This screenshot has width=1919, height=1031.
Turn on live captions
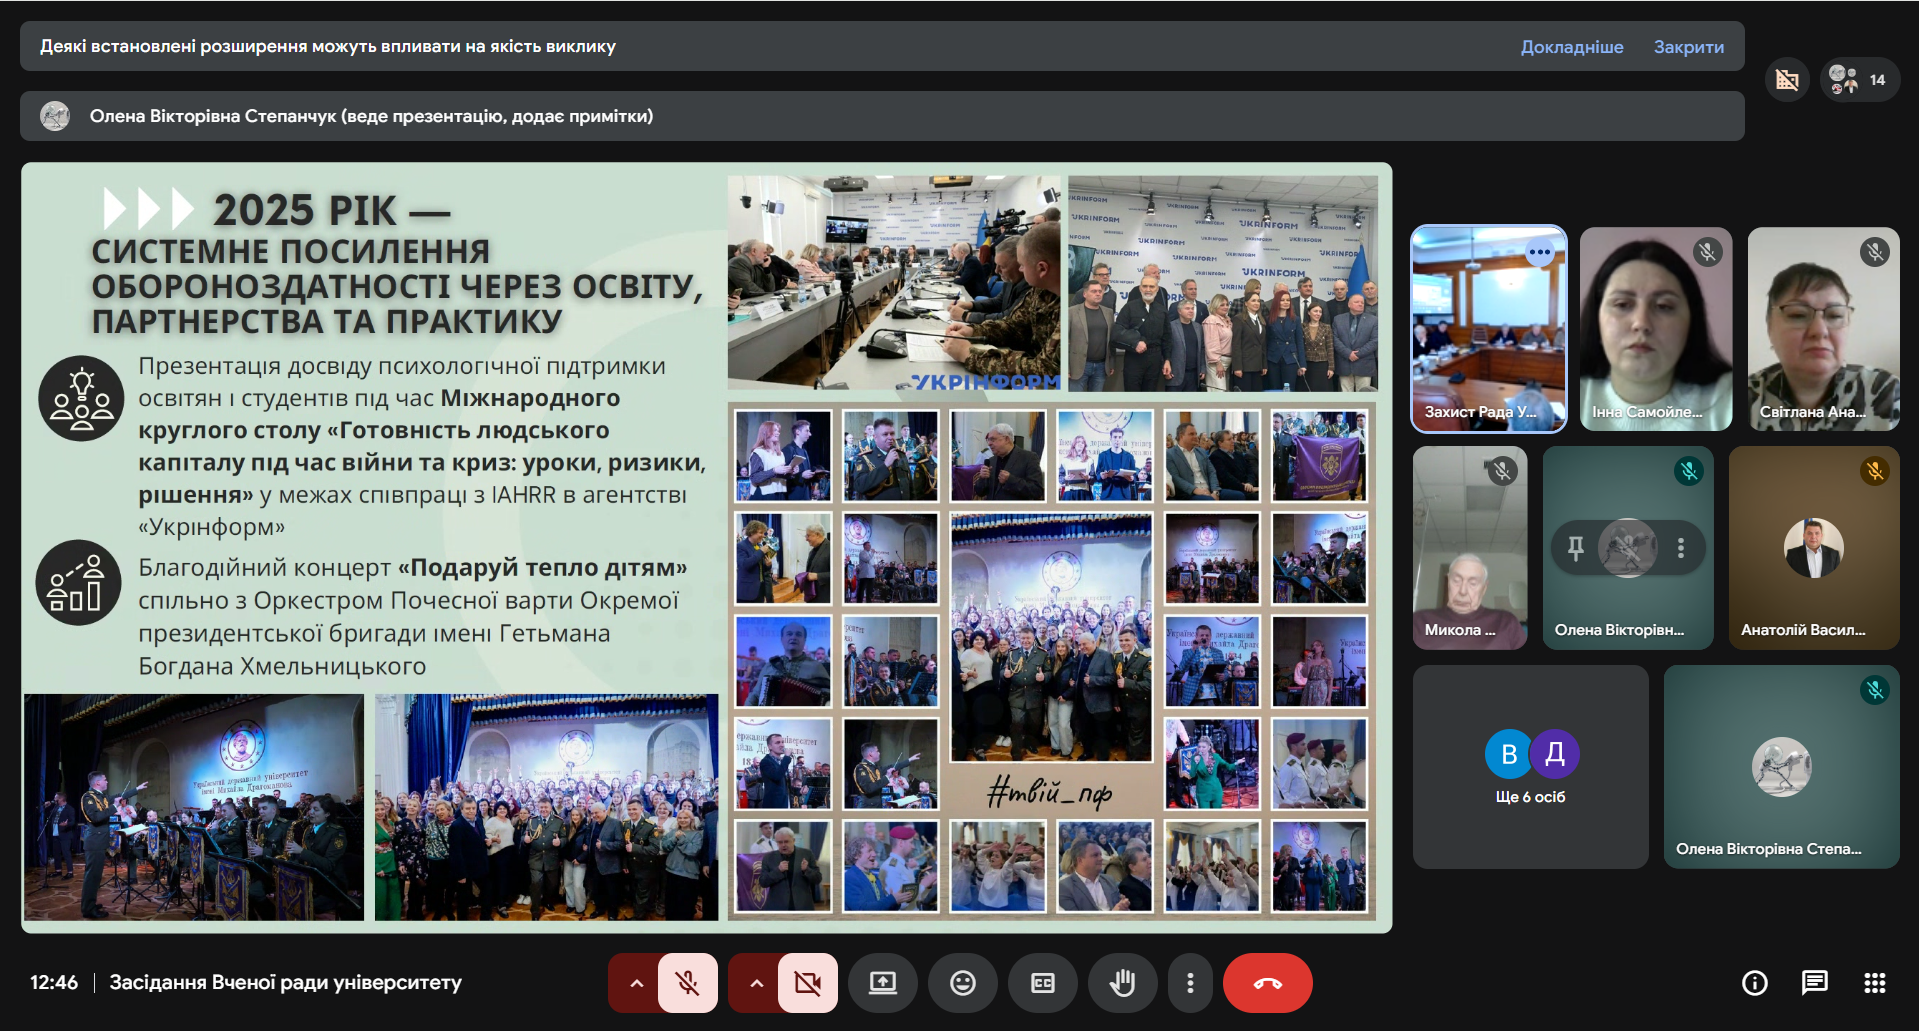pos(1043,983)
